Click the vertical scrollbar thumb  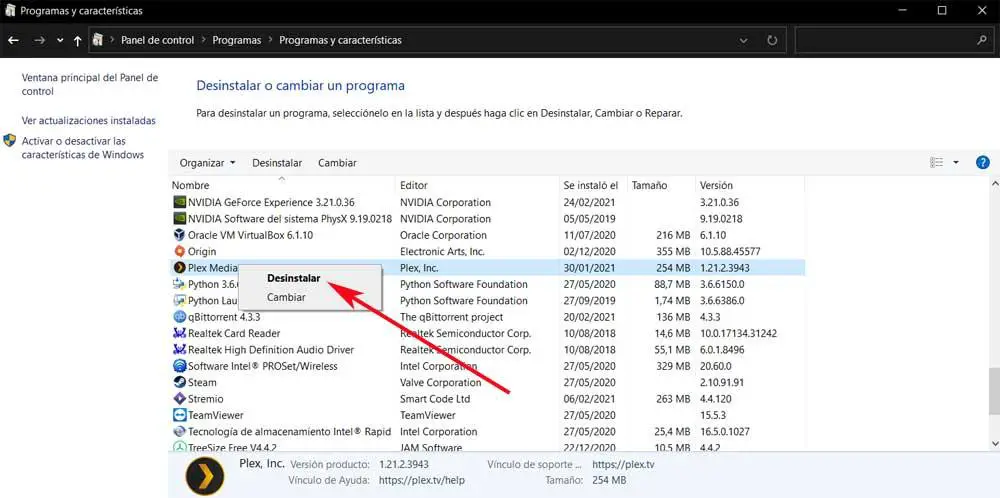pos(994,391)
